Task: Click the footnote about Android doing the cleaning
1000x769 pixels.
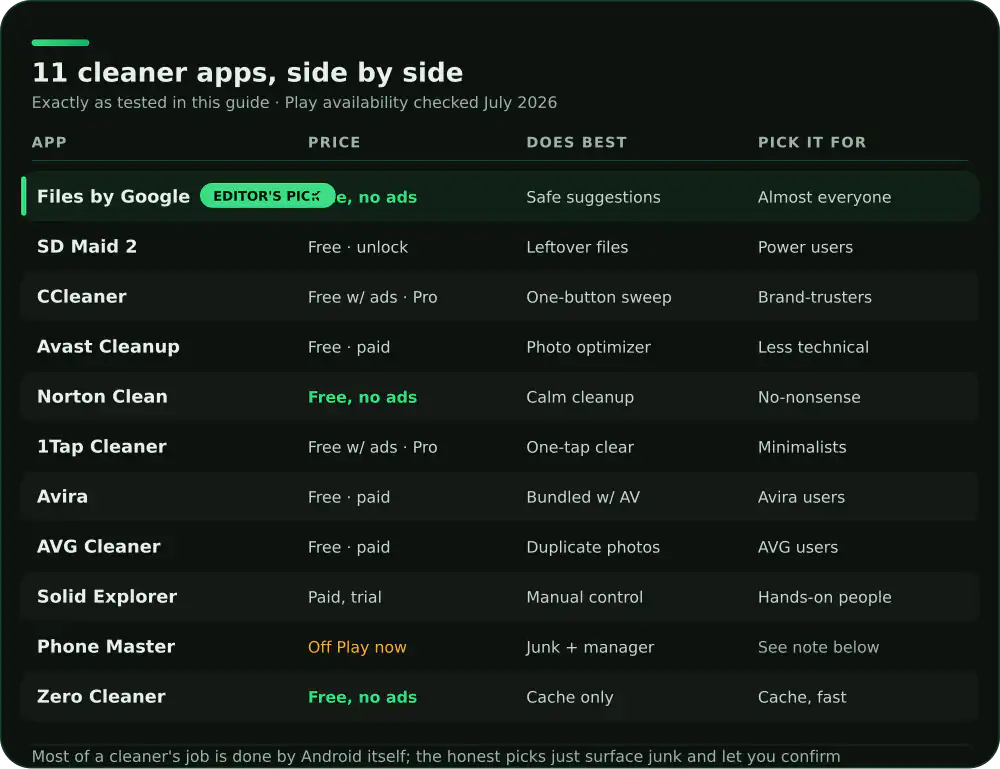Action: point(436,756)
